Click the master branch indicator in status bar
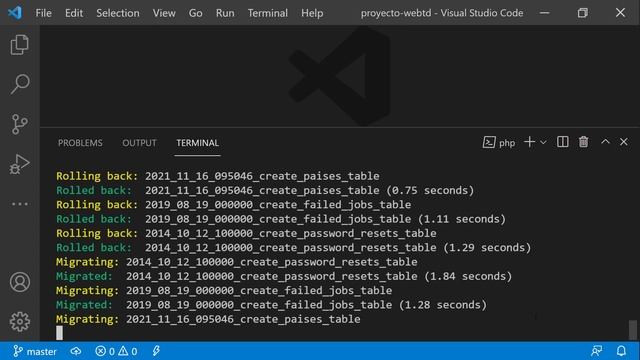Screen dimensions: 640x360 pyautogui.click(x=35, y=351)
